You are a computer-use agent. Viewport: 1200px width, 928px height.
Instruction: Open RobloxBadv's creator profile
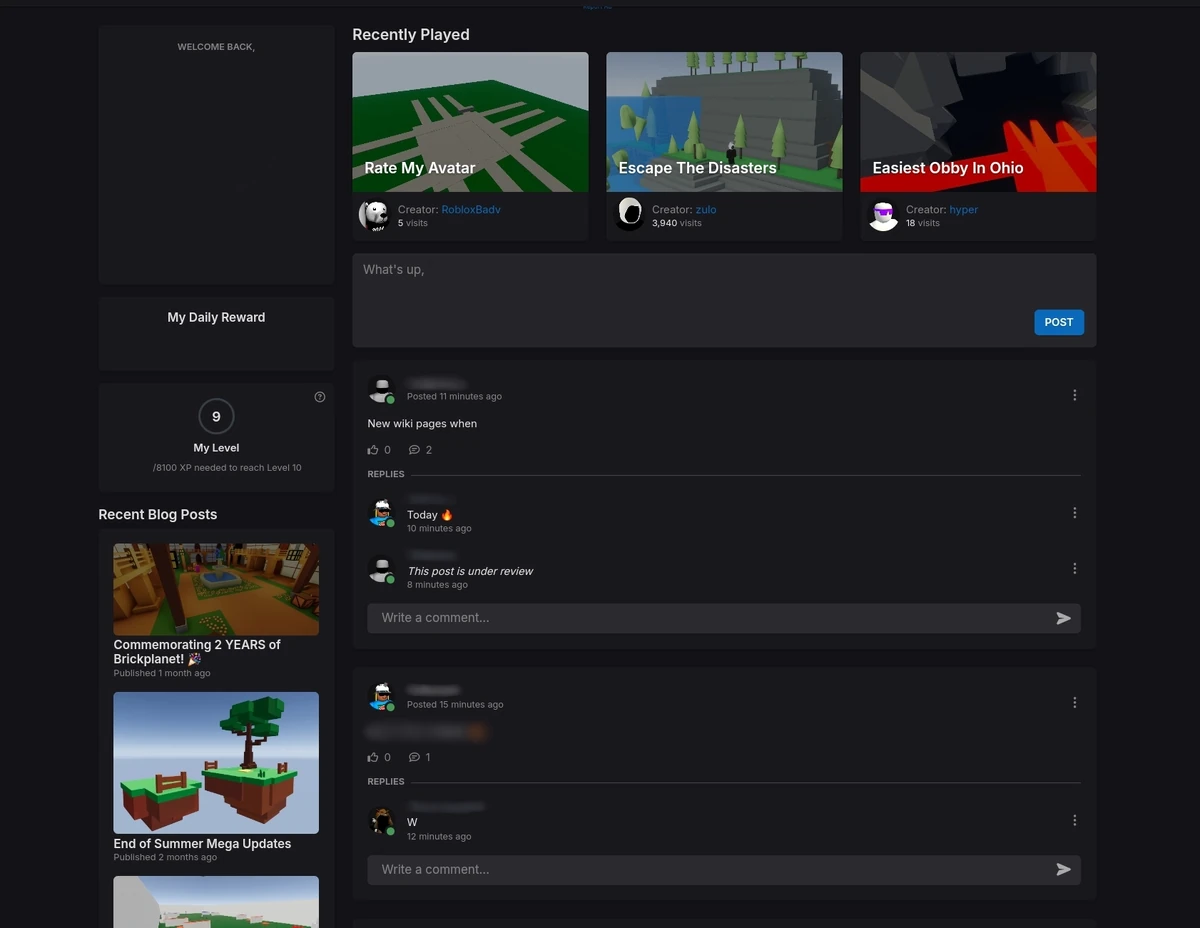coord(470,209)
